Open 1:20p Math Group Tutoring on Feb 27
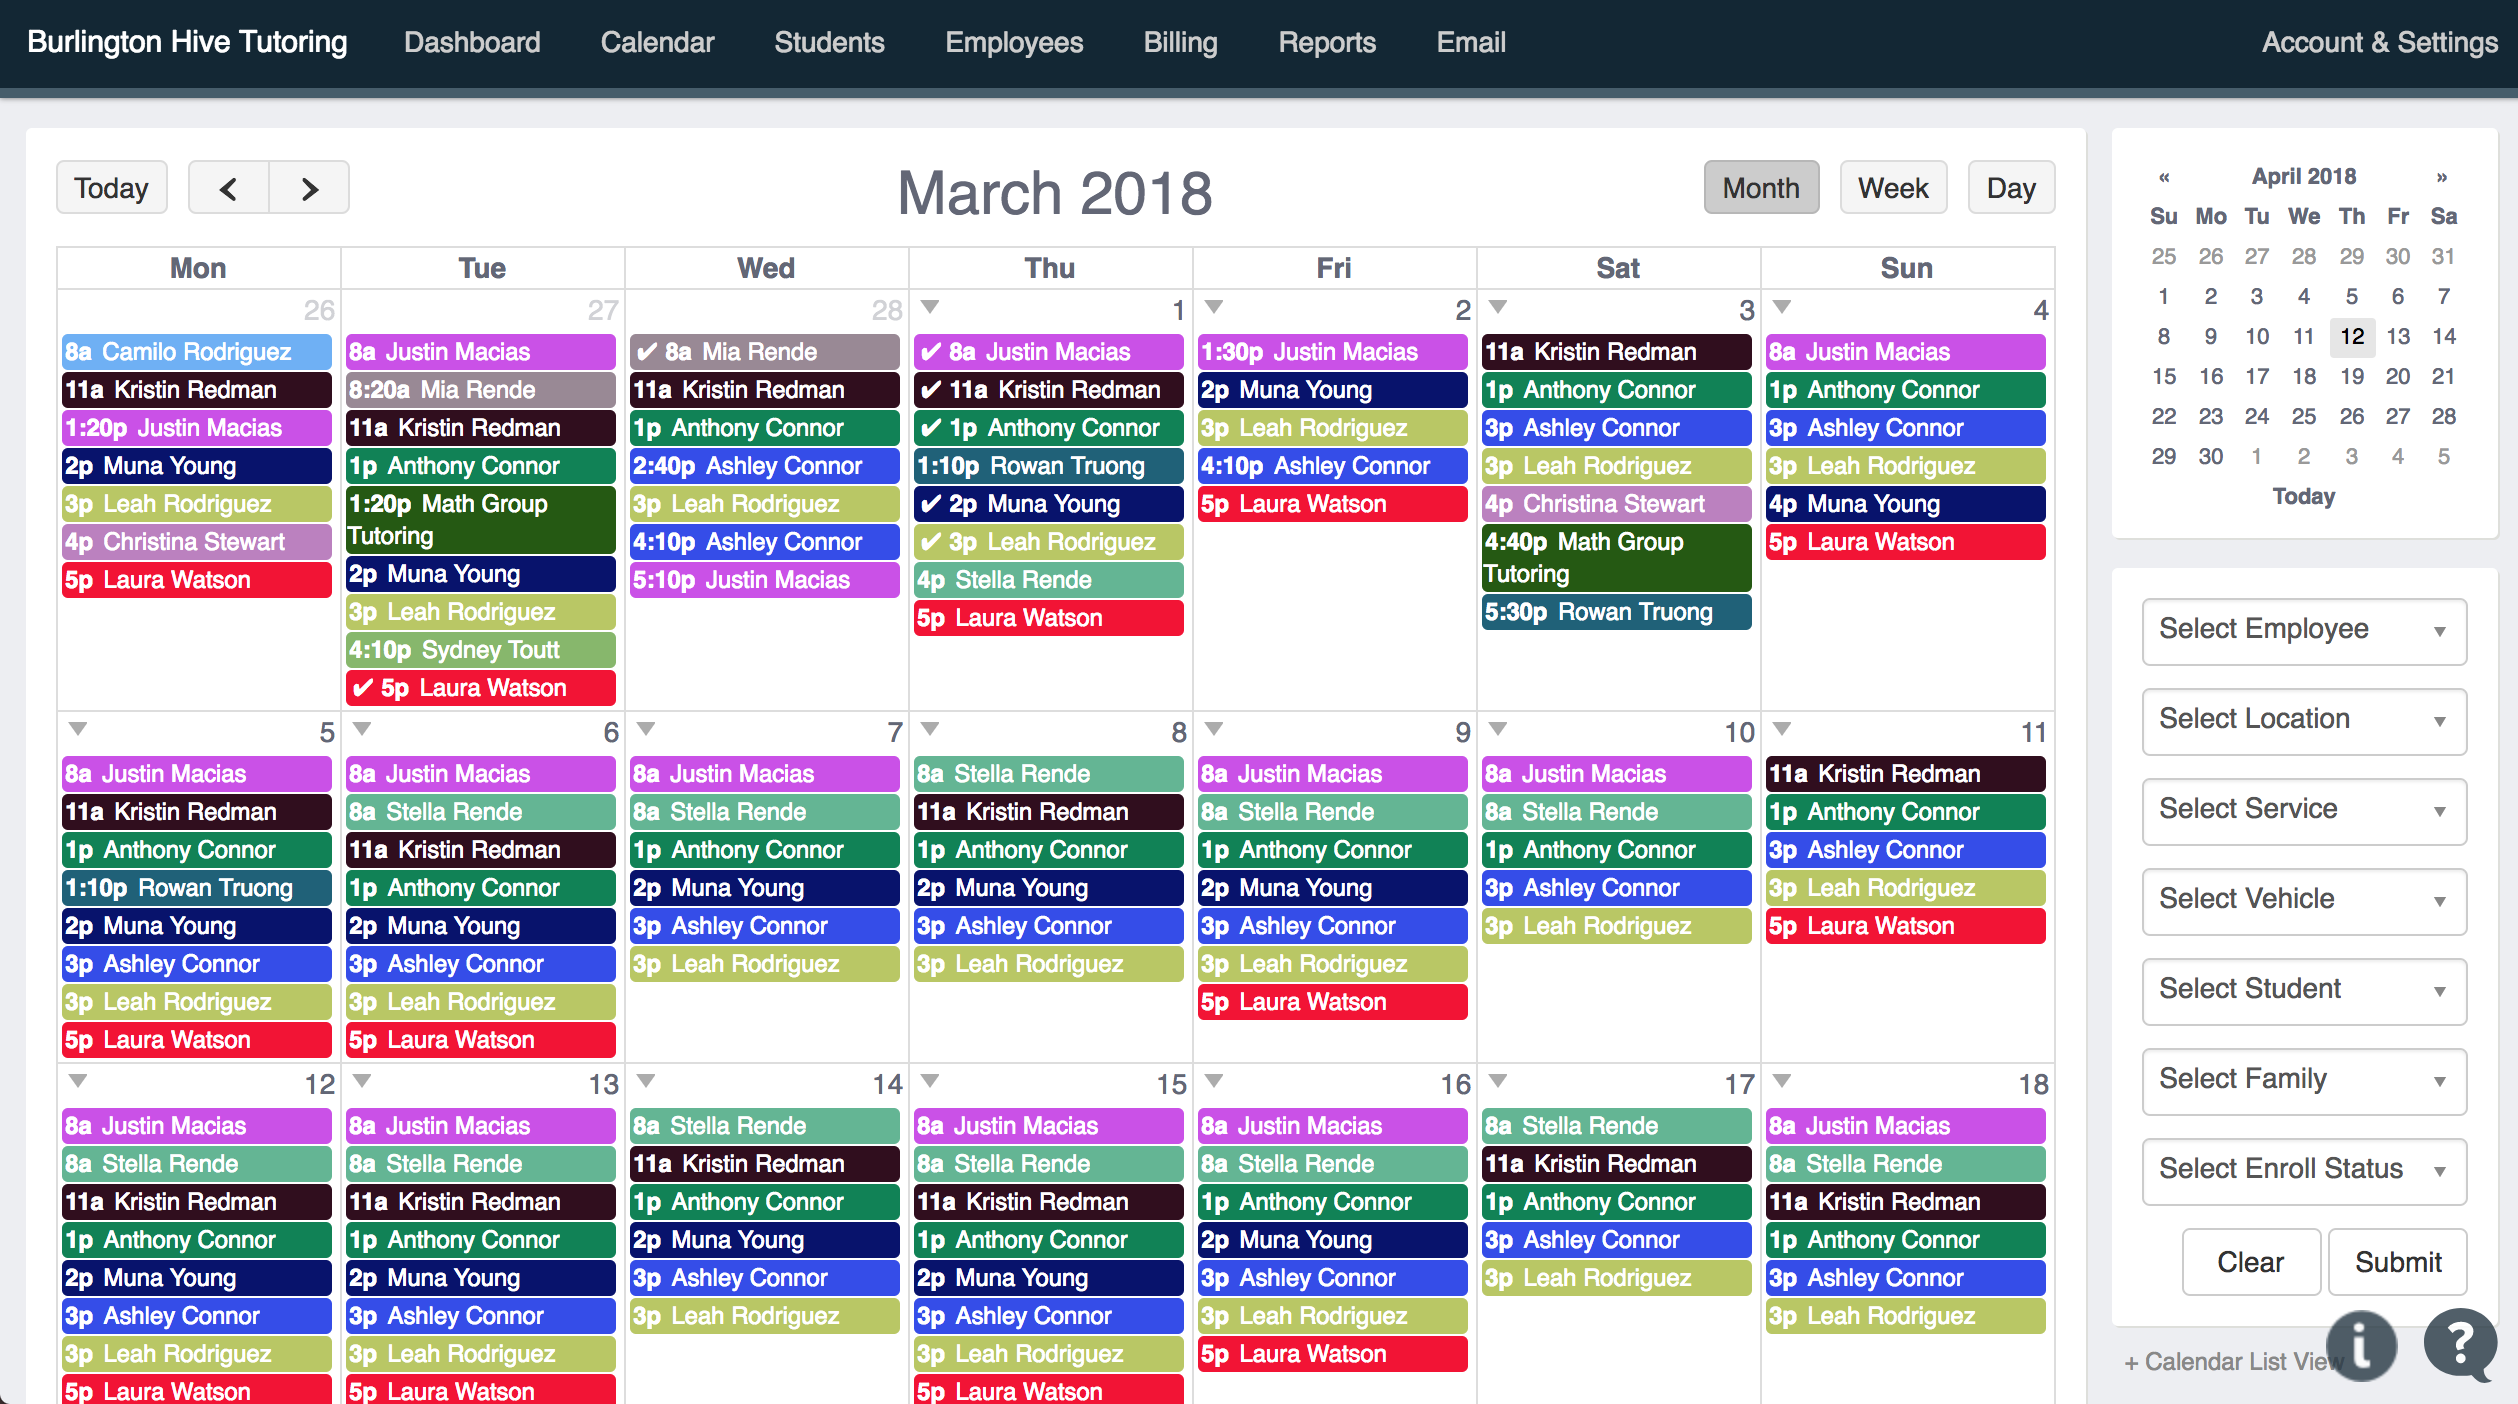The width and height of the screenshot is (2518, 1404). [x=481, y=520]
